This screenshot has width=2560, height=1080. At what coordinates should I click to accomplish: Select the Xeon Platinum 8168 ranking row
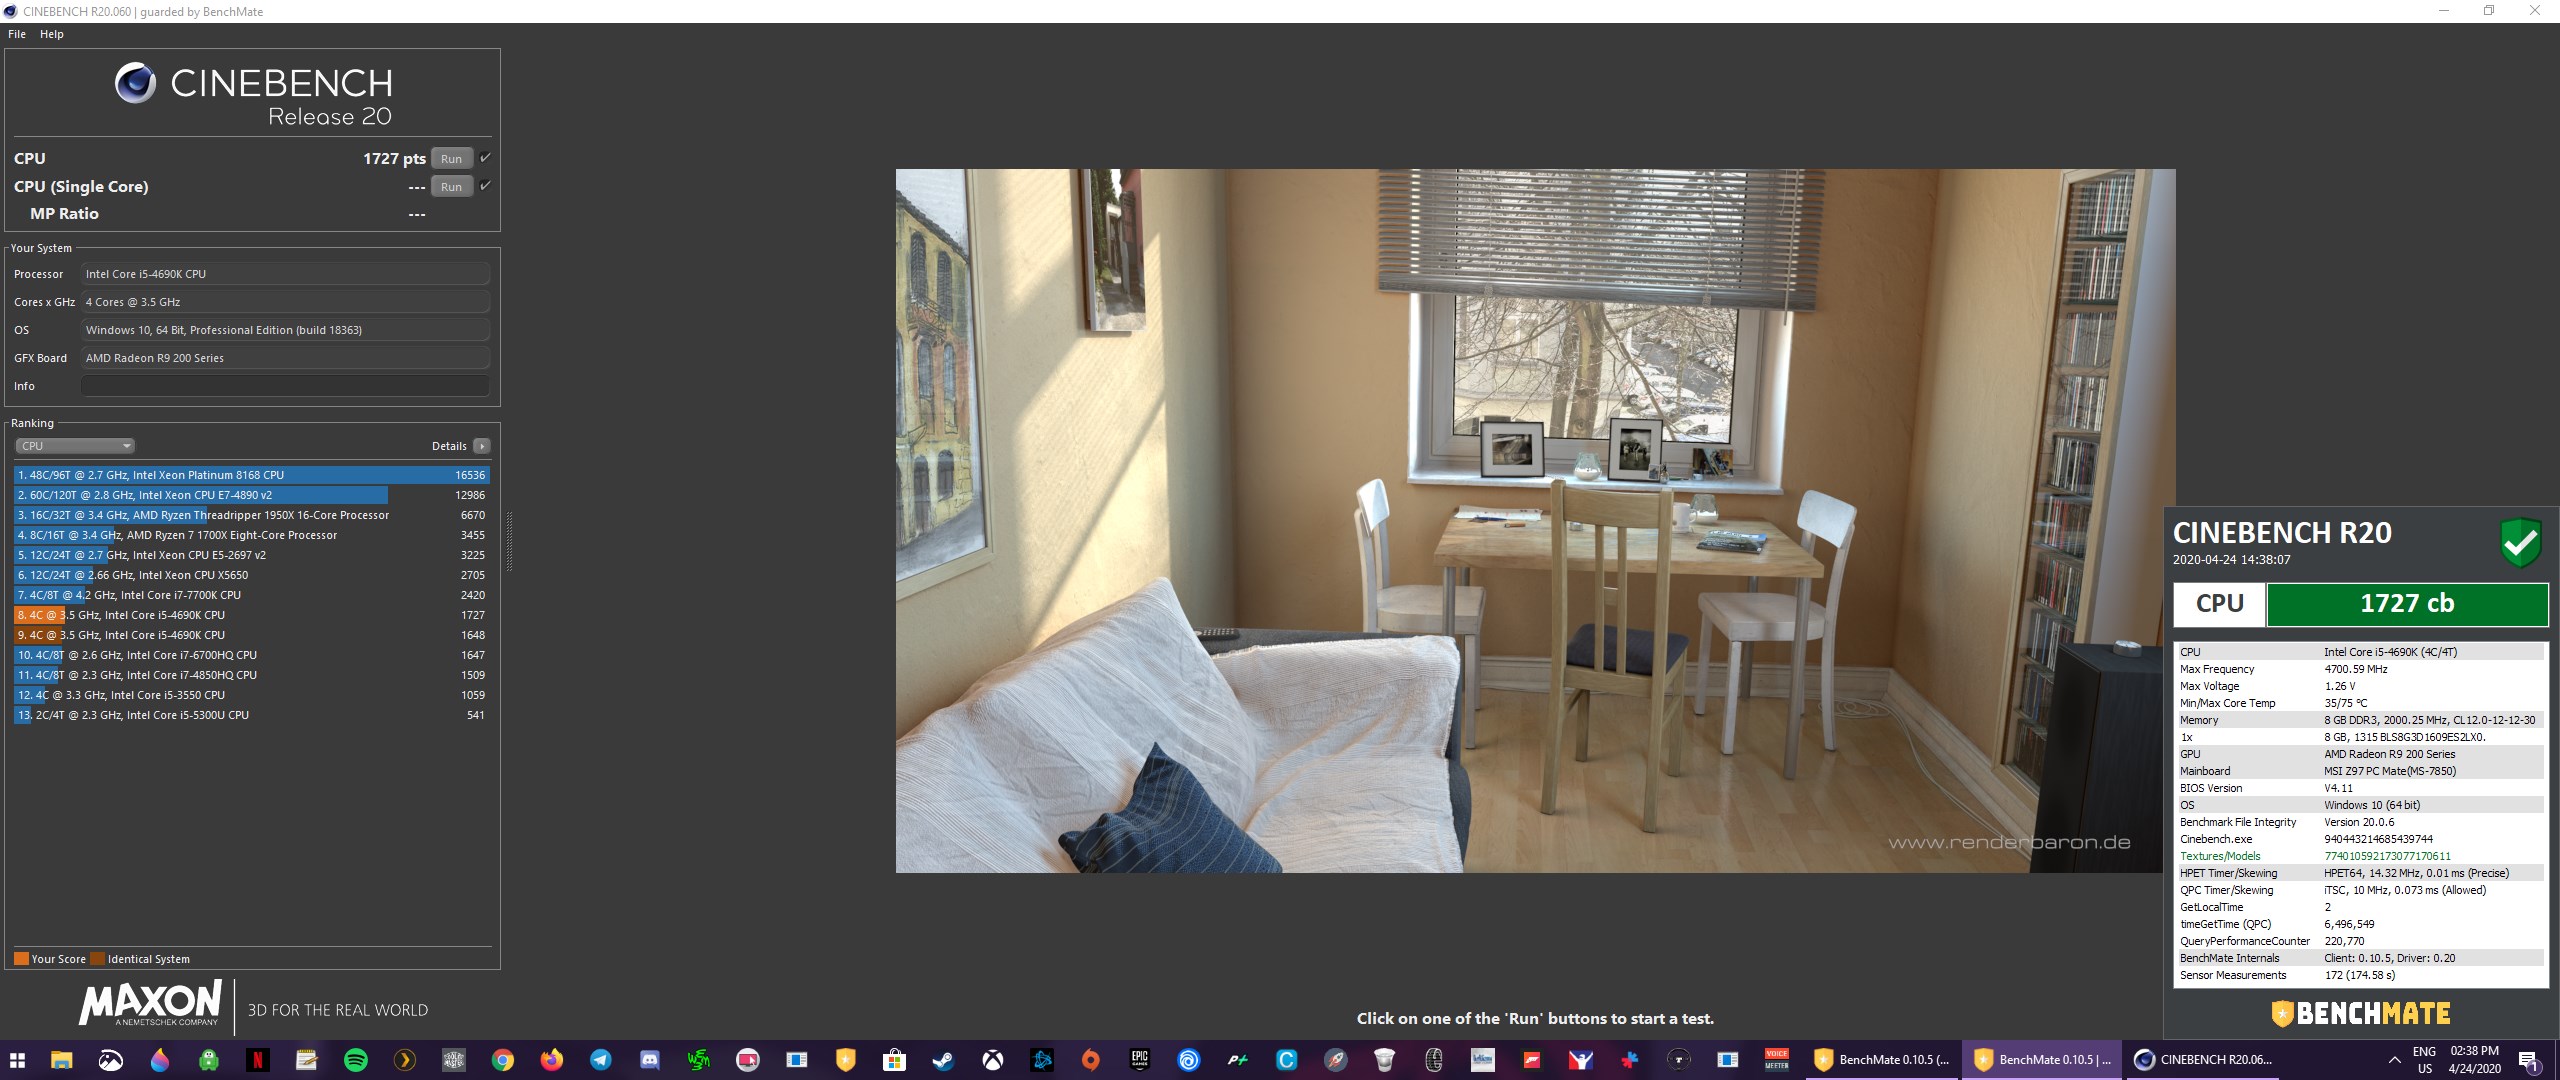coord(252,475)
